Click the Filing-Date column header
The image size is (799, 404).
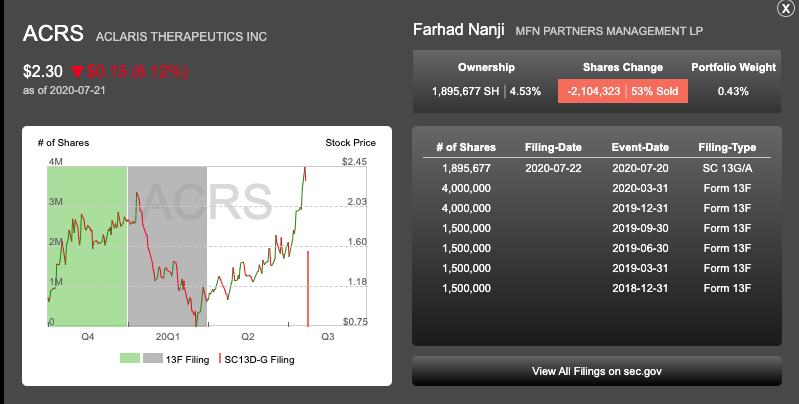coord(553,147)
